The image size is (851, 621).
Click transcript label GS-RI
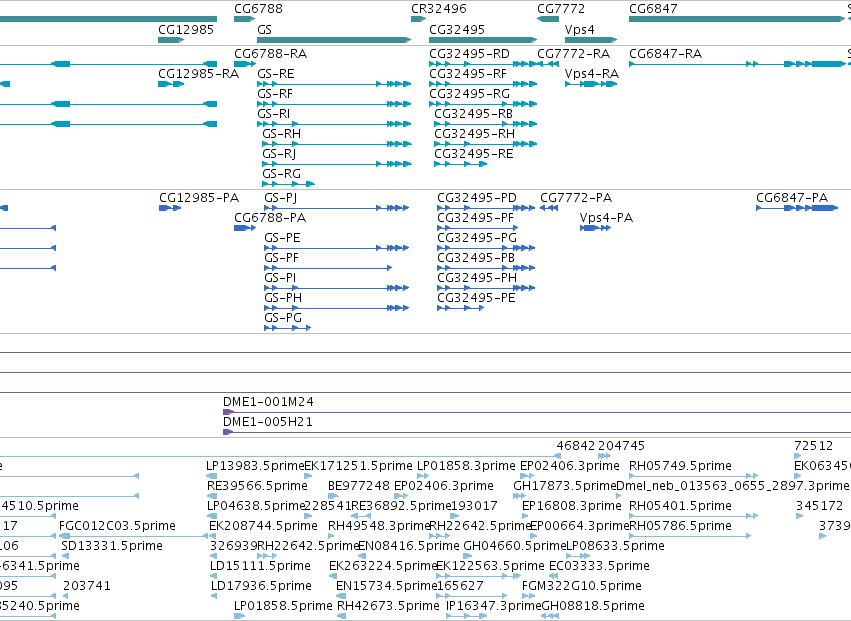(274, 114)
